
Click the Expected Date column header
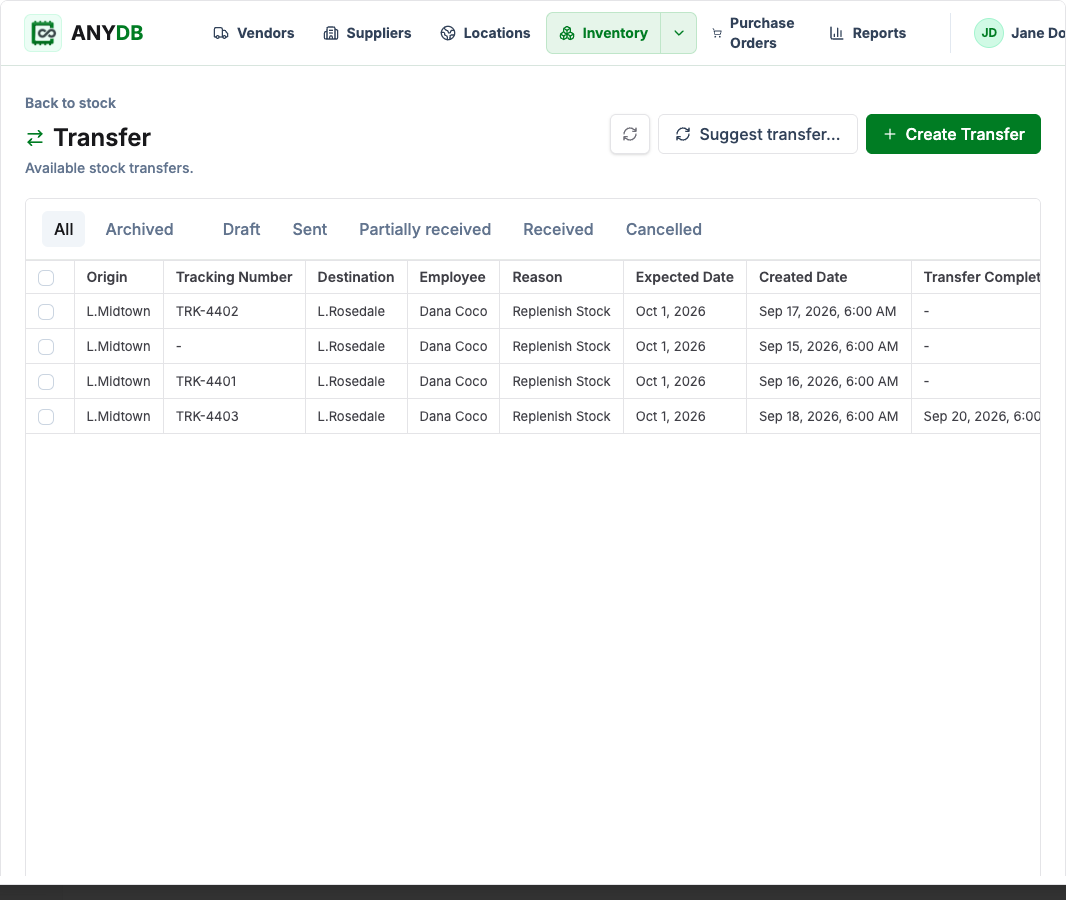pos(685,277)
